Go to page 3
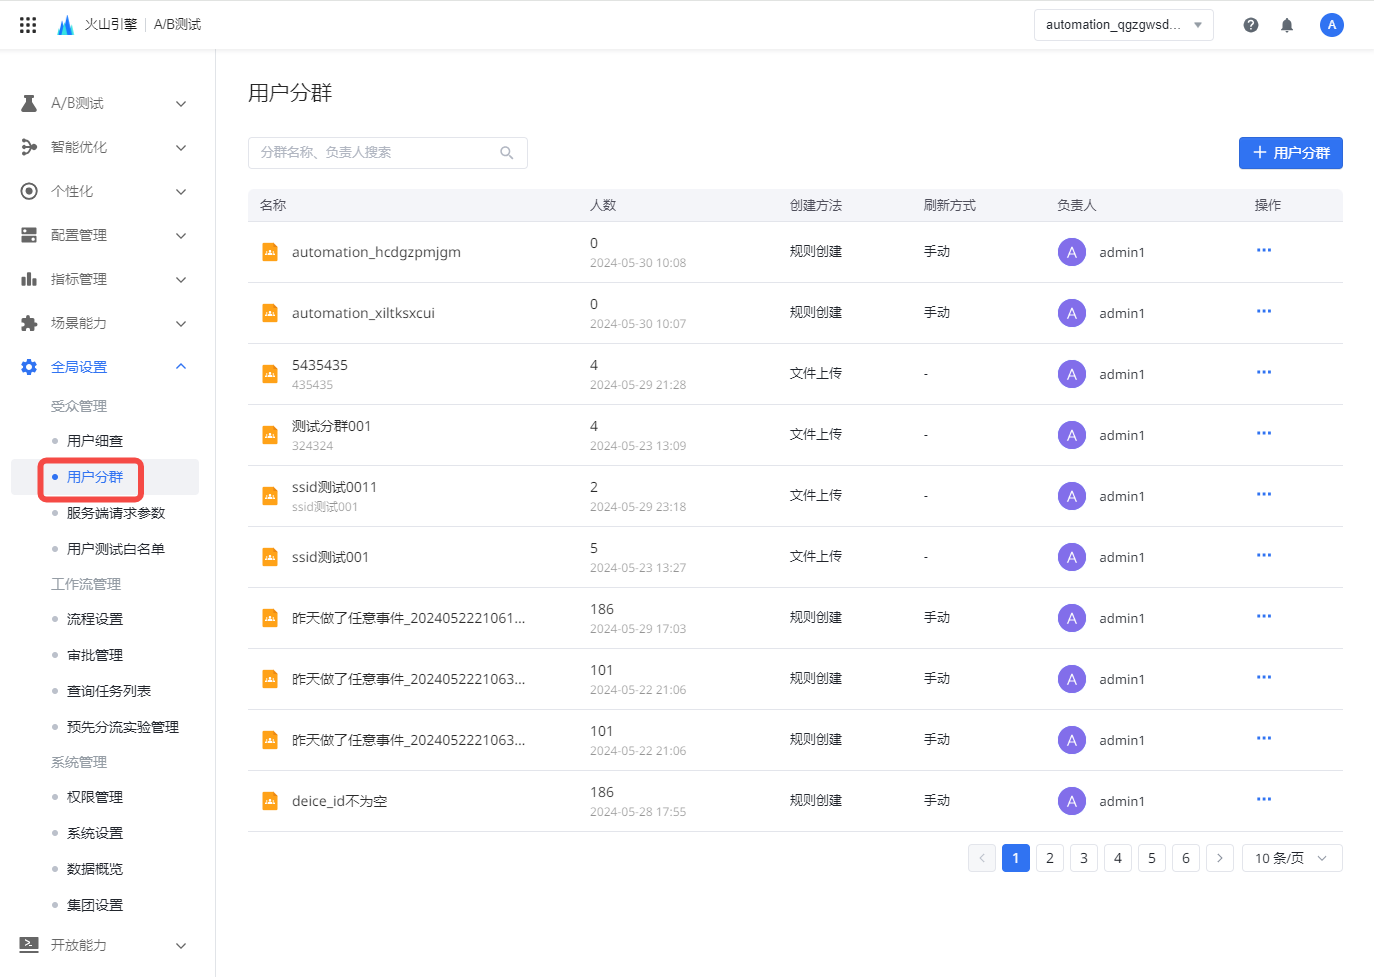 1084,858
